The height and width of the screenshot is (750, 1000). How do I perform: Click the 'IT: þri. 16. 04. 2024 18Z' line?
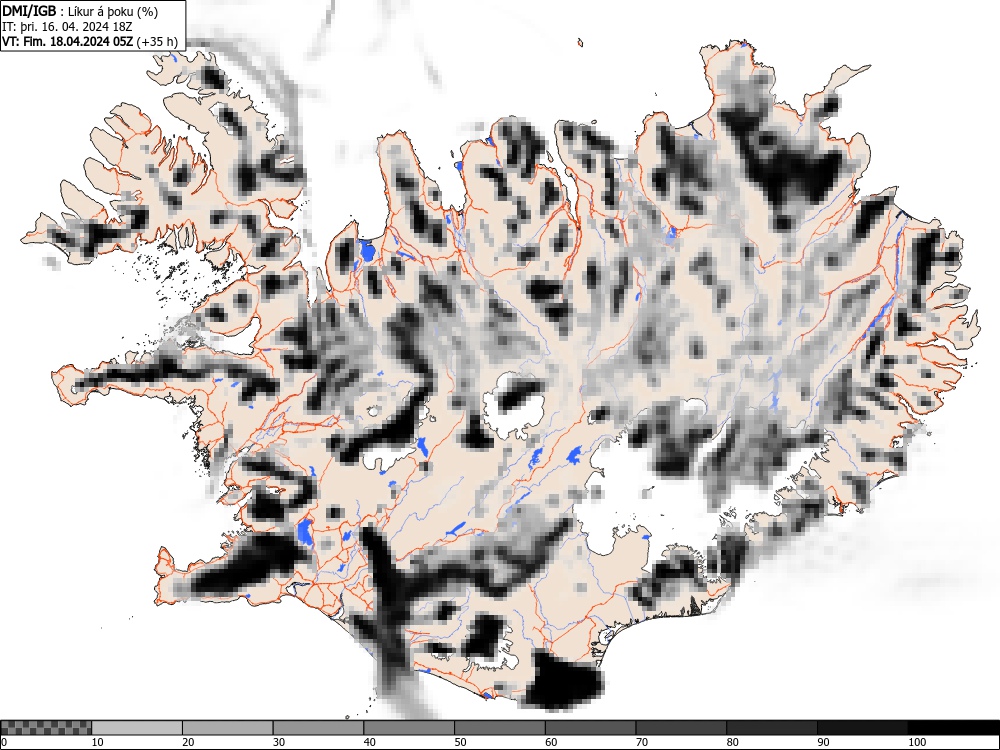67,27
